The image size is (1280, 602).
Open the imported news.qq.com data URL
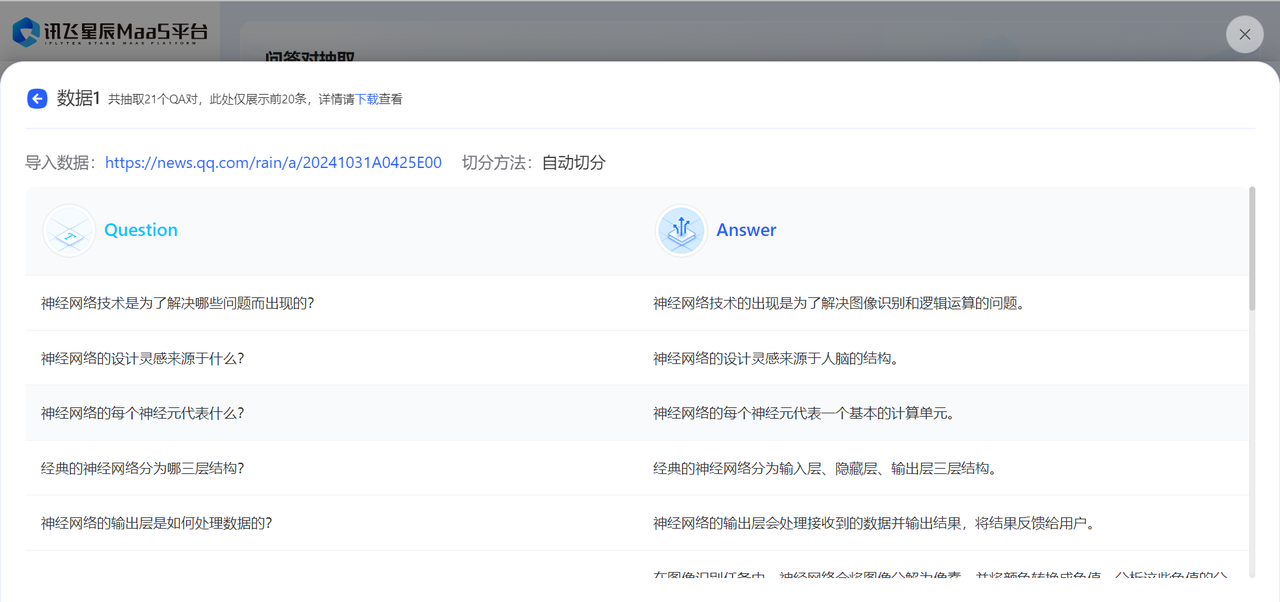pyautogui.click(x=273, y=163)
